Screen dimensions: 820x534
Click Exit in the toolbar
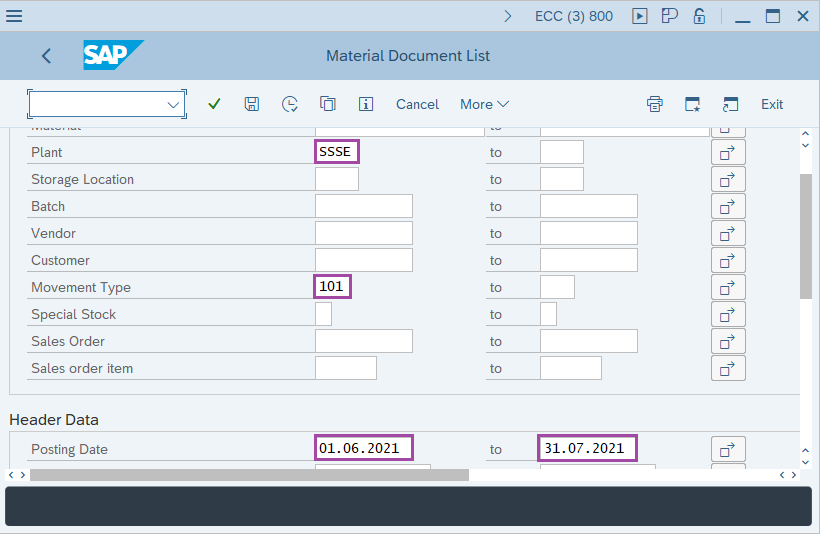click(772, 104)
